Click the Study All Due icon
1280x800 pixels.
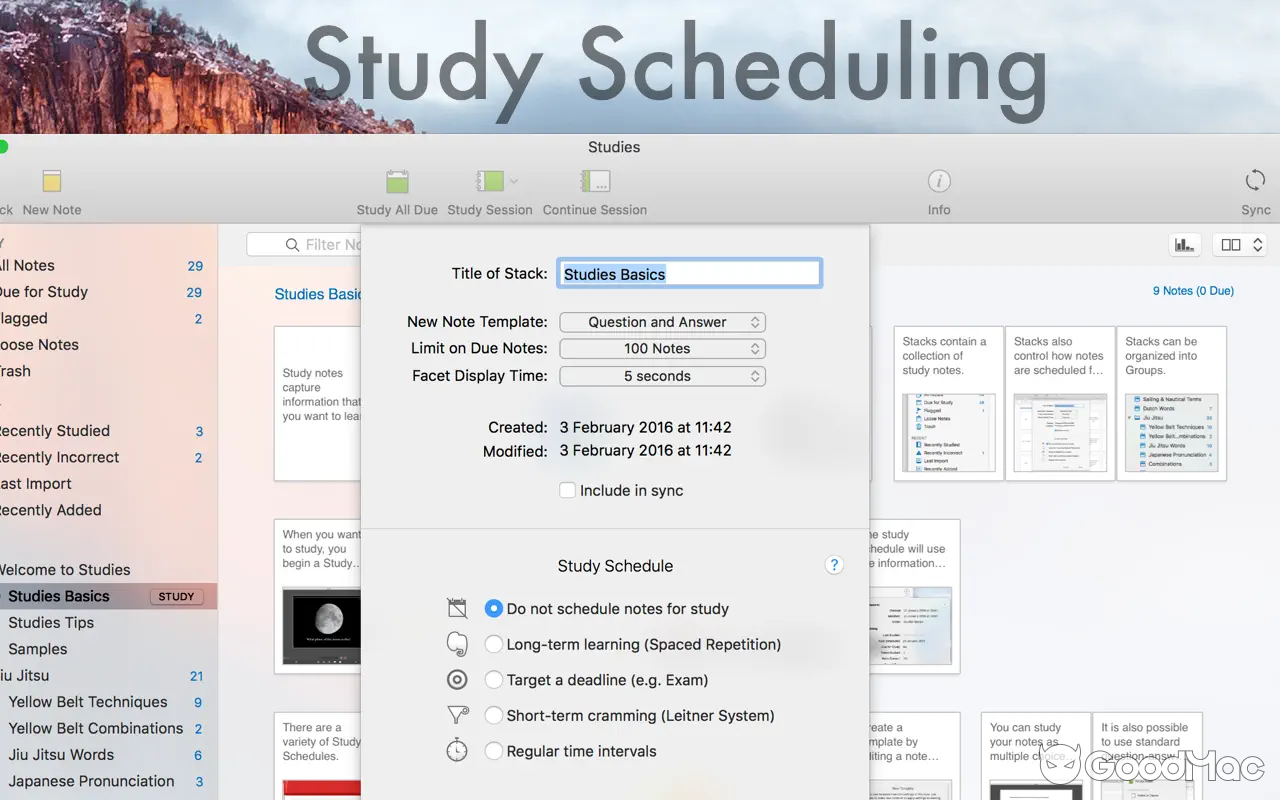point(396,182)
